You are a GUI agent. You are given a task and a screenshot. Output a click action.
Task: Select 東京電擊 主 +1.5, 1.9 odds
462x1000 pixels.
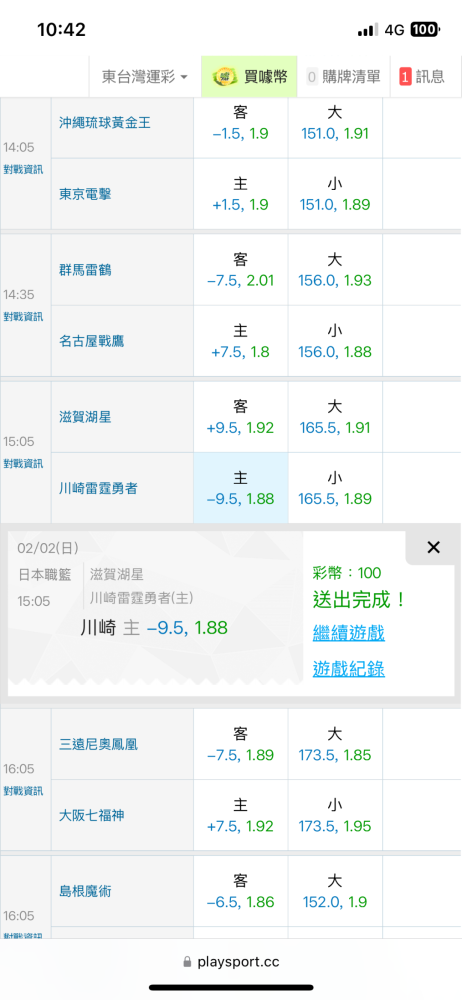pyautogui.click(x=241, y=194)
